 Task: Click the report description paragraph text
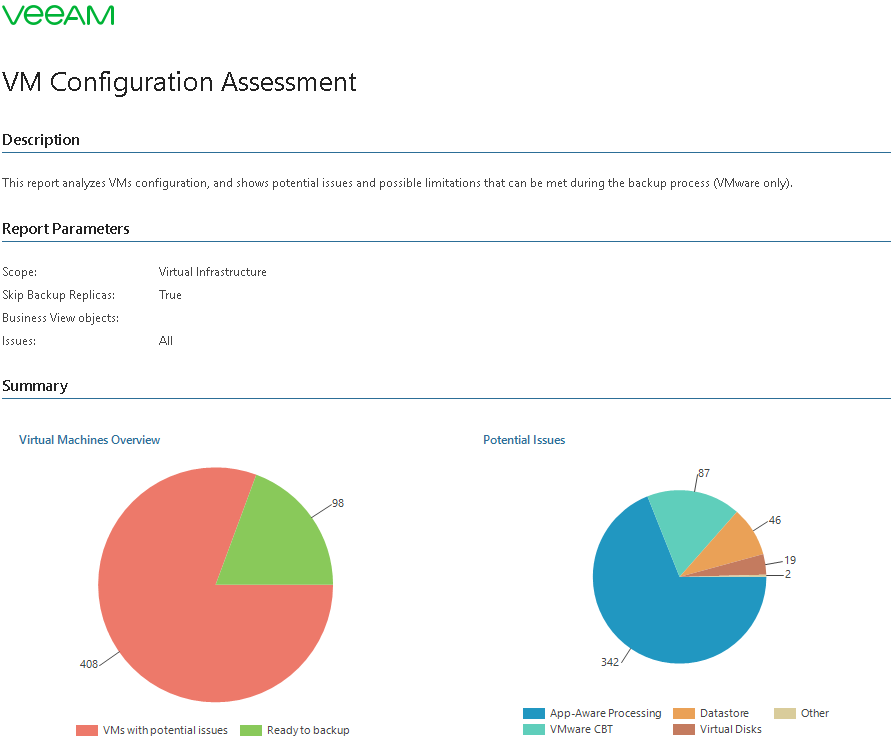click(x=397, y=183)
